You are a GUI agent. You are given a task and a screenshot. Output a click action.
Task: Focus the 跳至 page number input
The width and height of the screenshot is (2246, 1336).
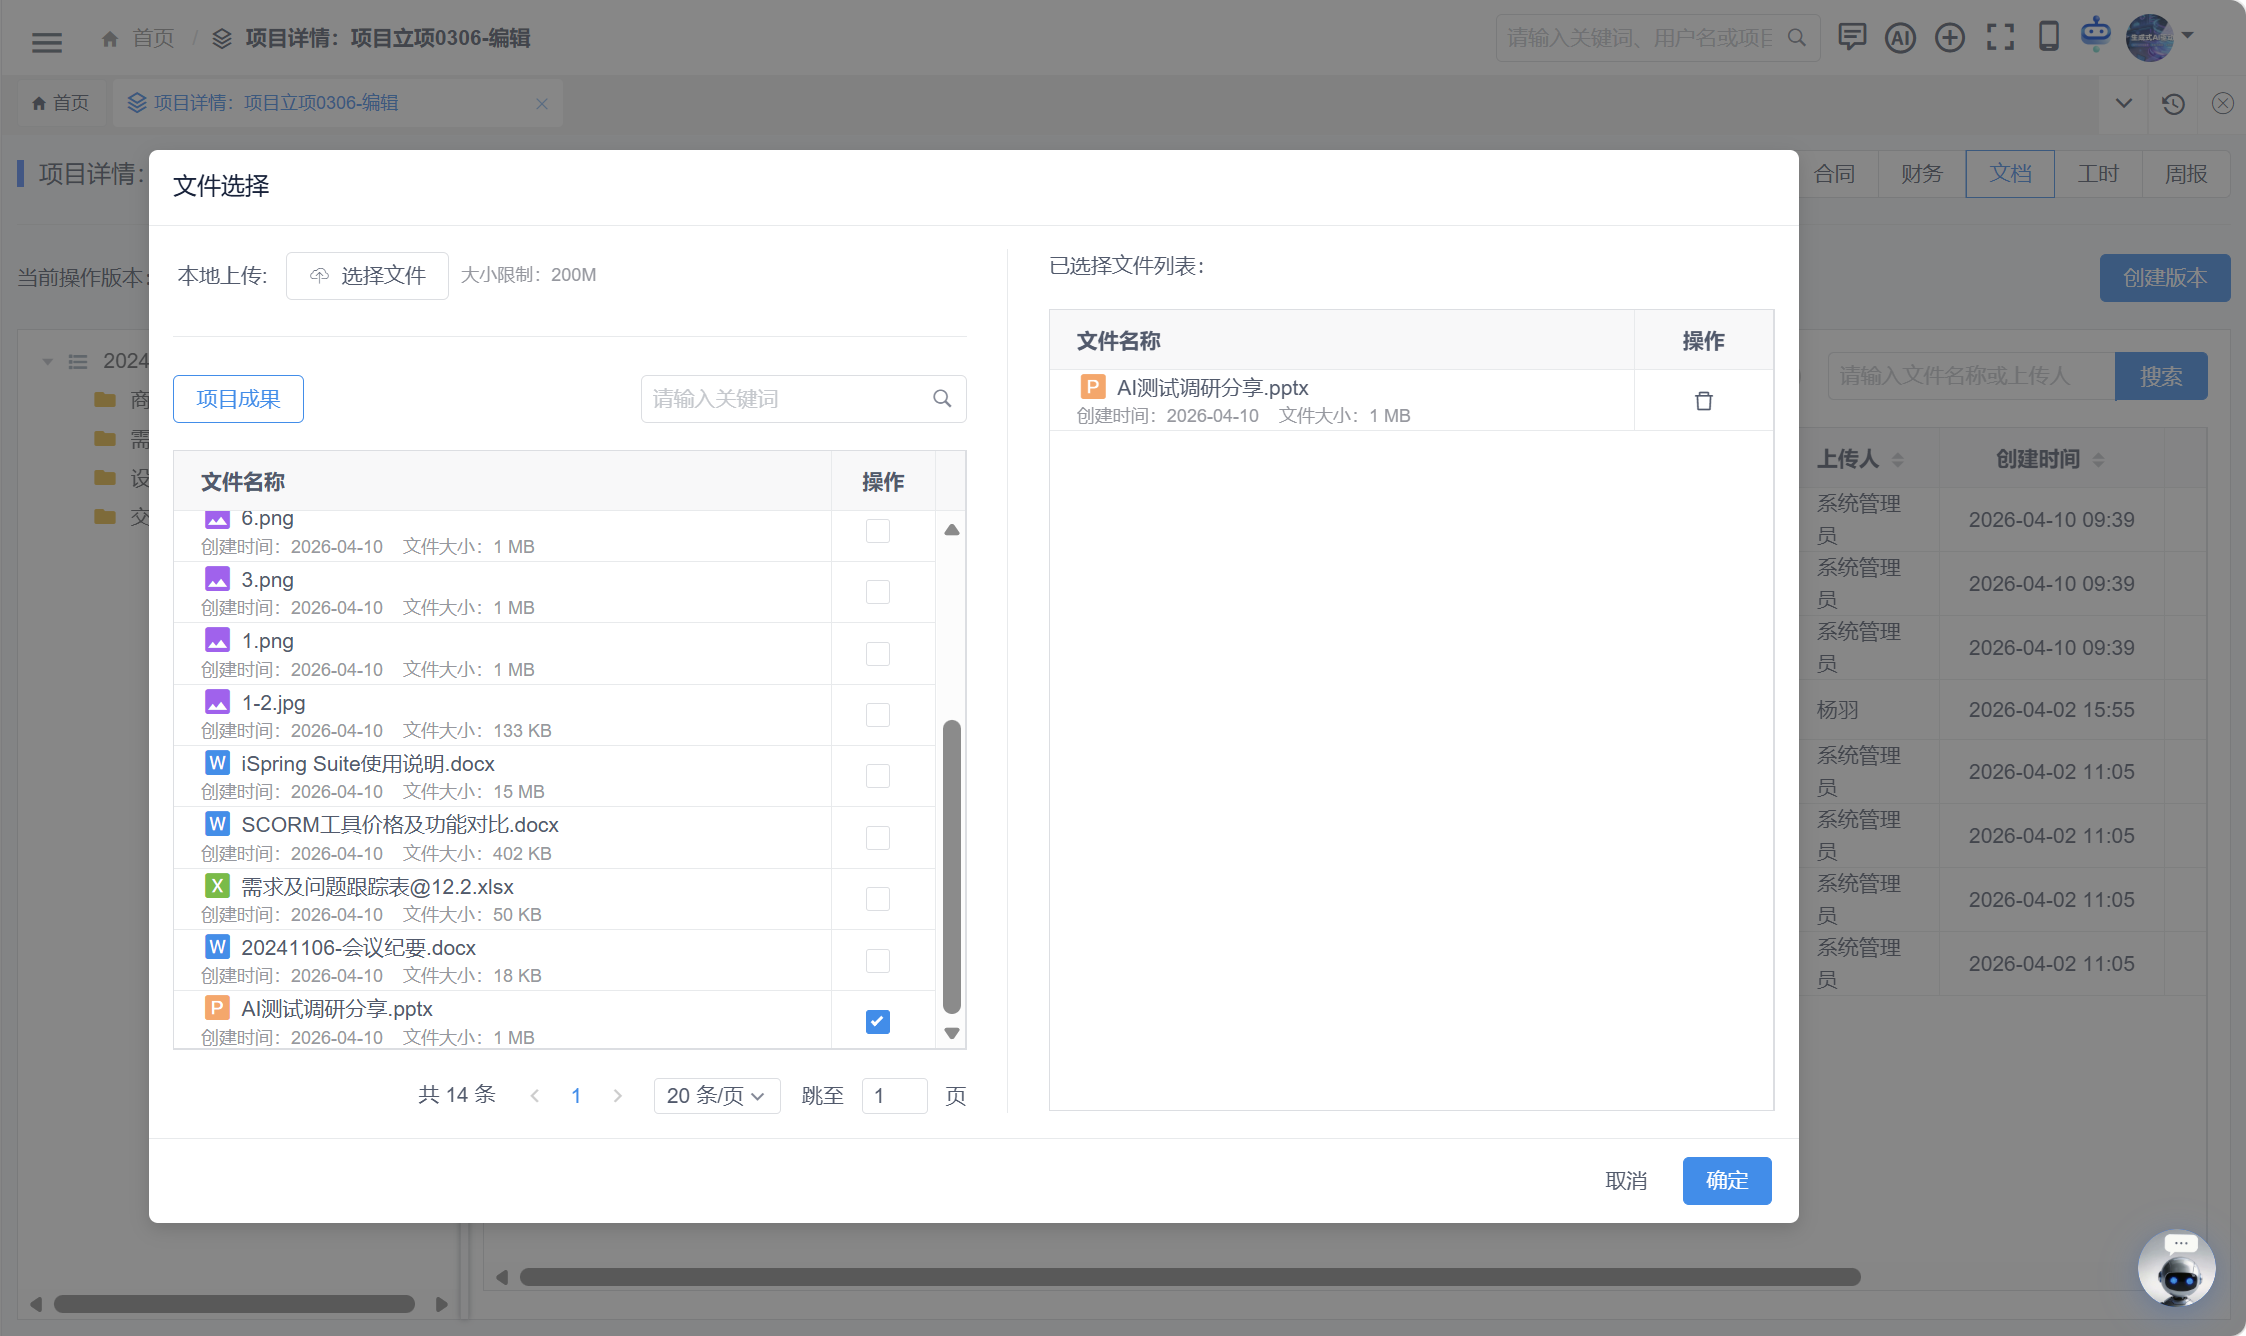pos(895,1096)
